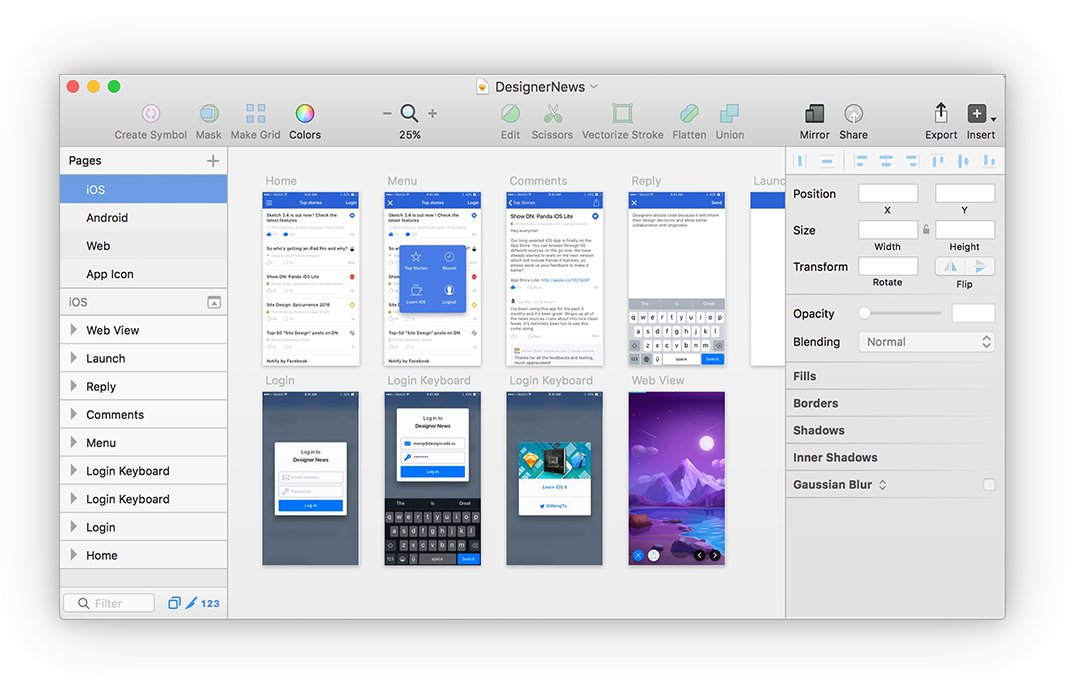Screen dimensions: 1077x688
Task: Click the Position X field
Action: pyautogui.click(x=888, y=194)
